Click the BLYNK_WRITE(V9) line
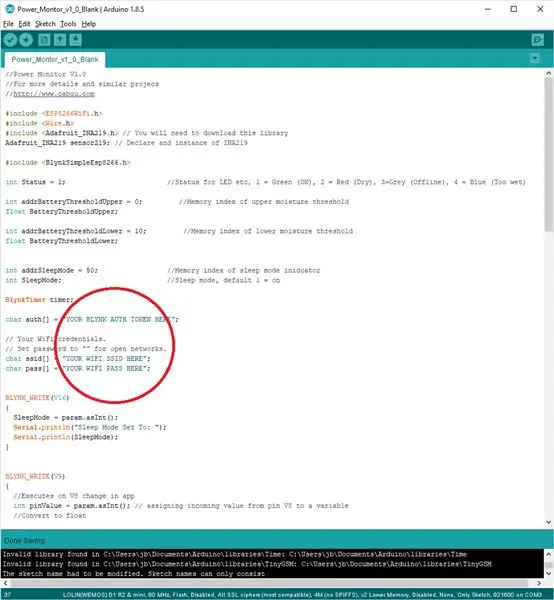Viewport: 554px width, 600px height. point(35,476)
